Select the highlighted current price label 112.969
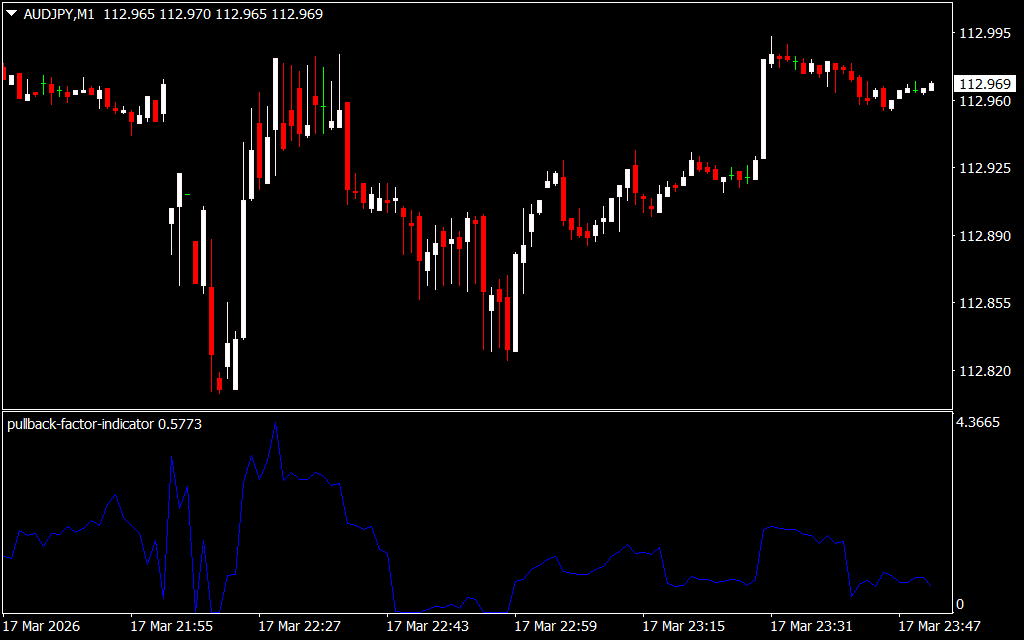 point(983,84)
